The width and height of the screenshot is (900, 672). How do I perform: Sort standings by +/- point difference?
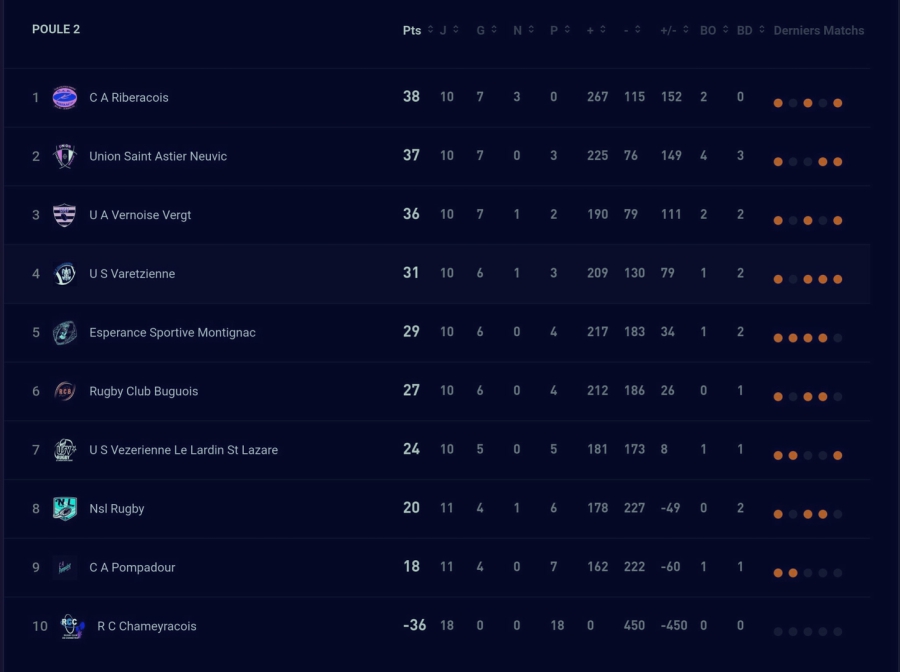coord(674,30)
